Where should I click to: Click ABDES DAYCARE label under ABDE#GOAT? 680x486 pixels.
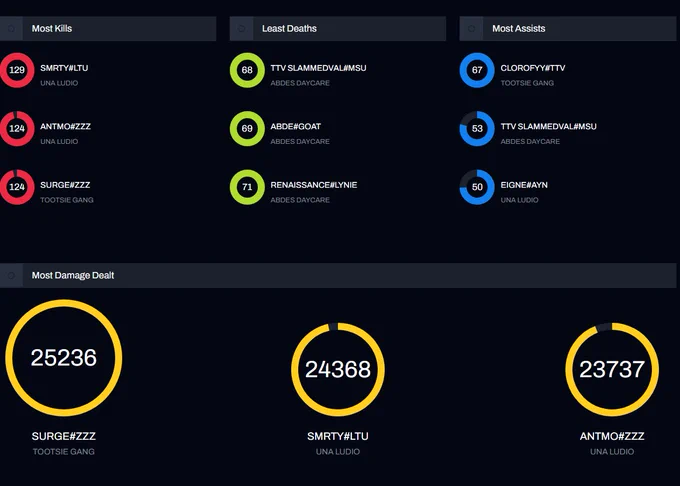point(300,142)
